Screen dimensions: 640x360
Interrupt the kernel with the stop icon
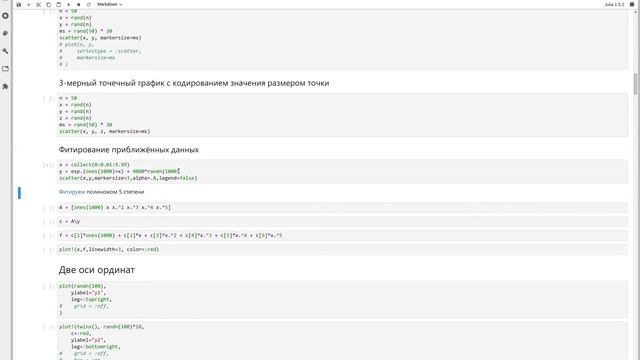78,4
